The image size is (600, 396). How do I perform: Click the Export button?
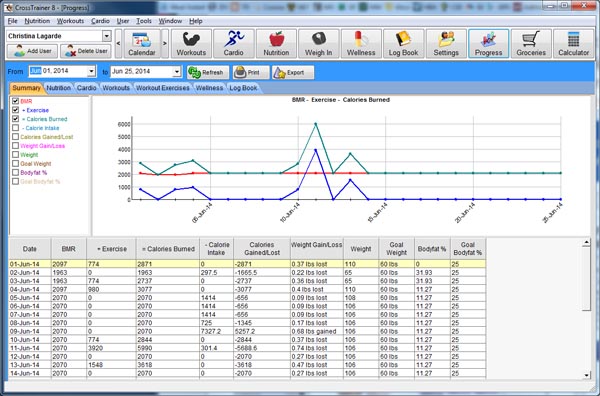click(x=293, y=72)
